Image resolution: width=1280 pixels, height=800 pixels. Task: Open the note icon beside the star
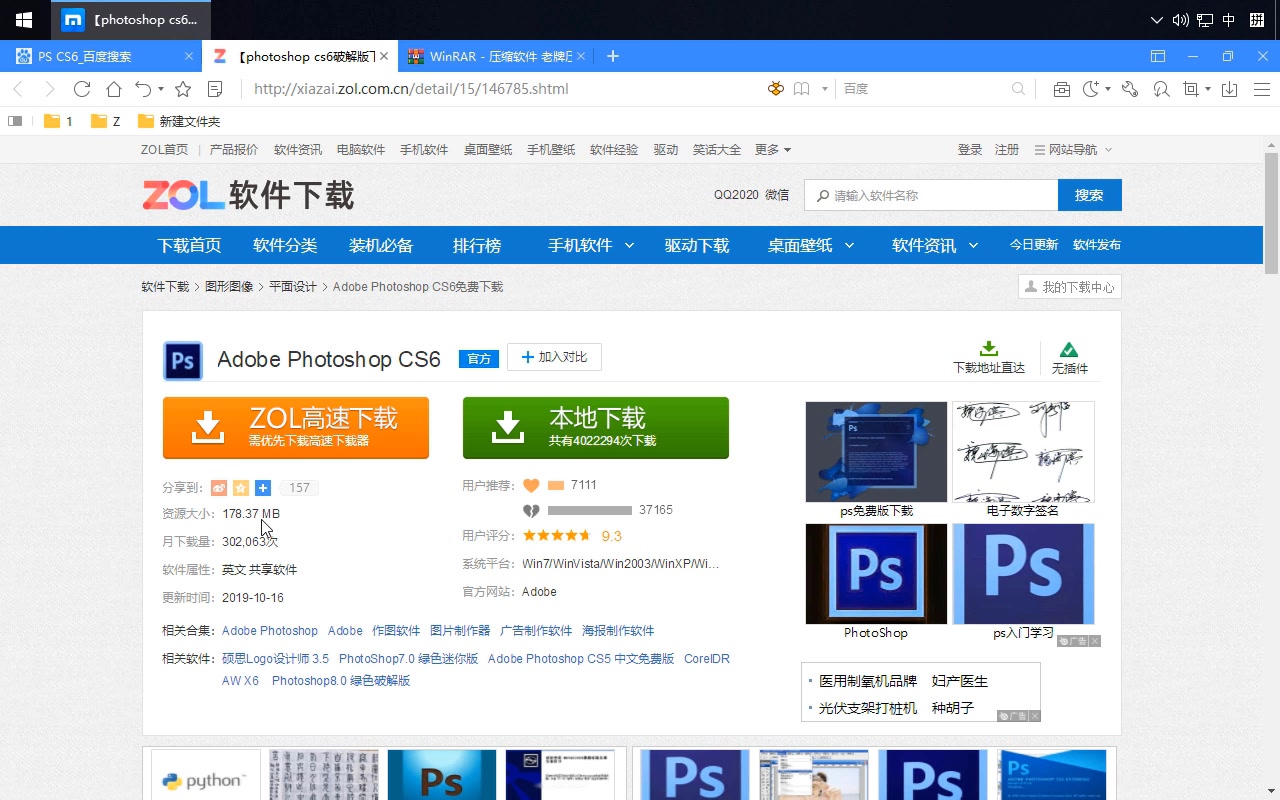click(x=215, y=89)
